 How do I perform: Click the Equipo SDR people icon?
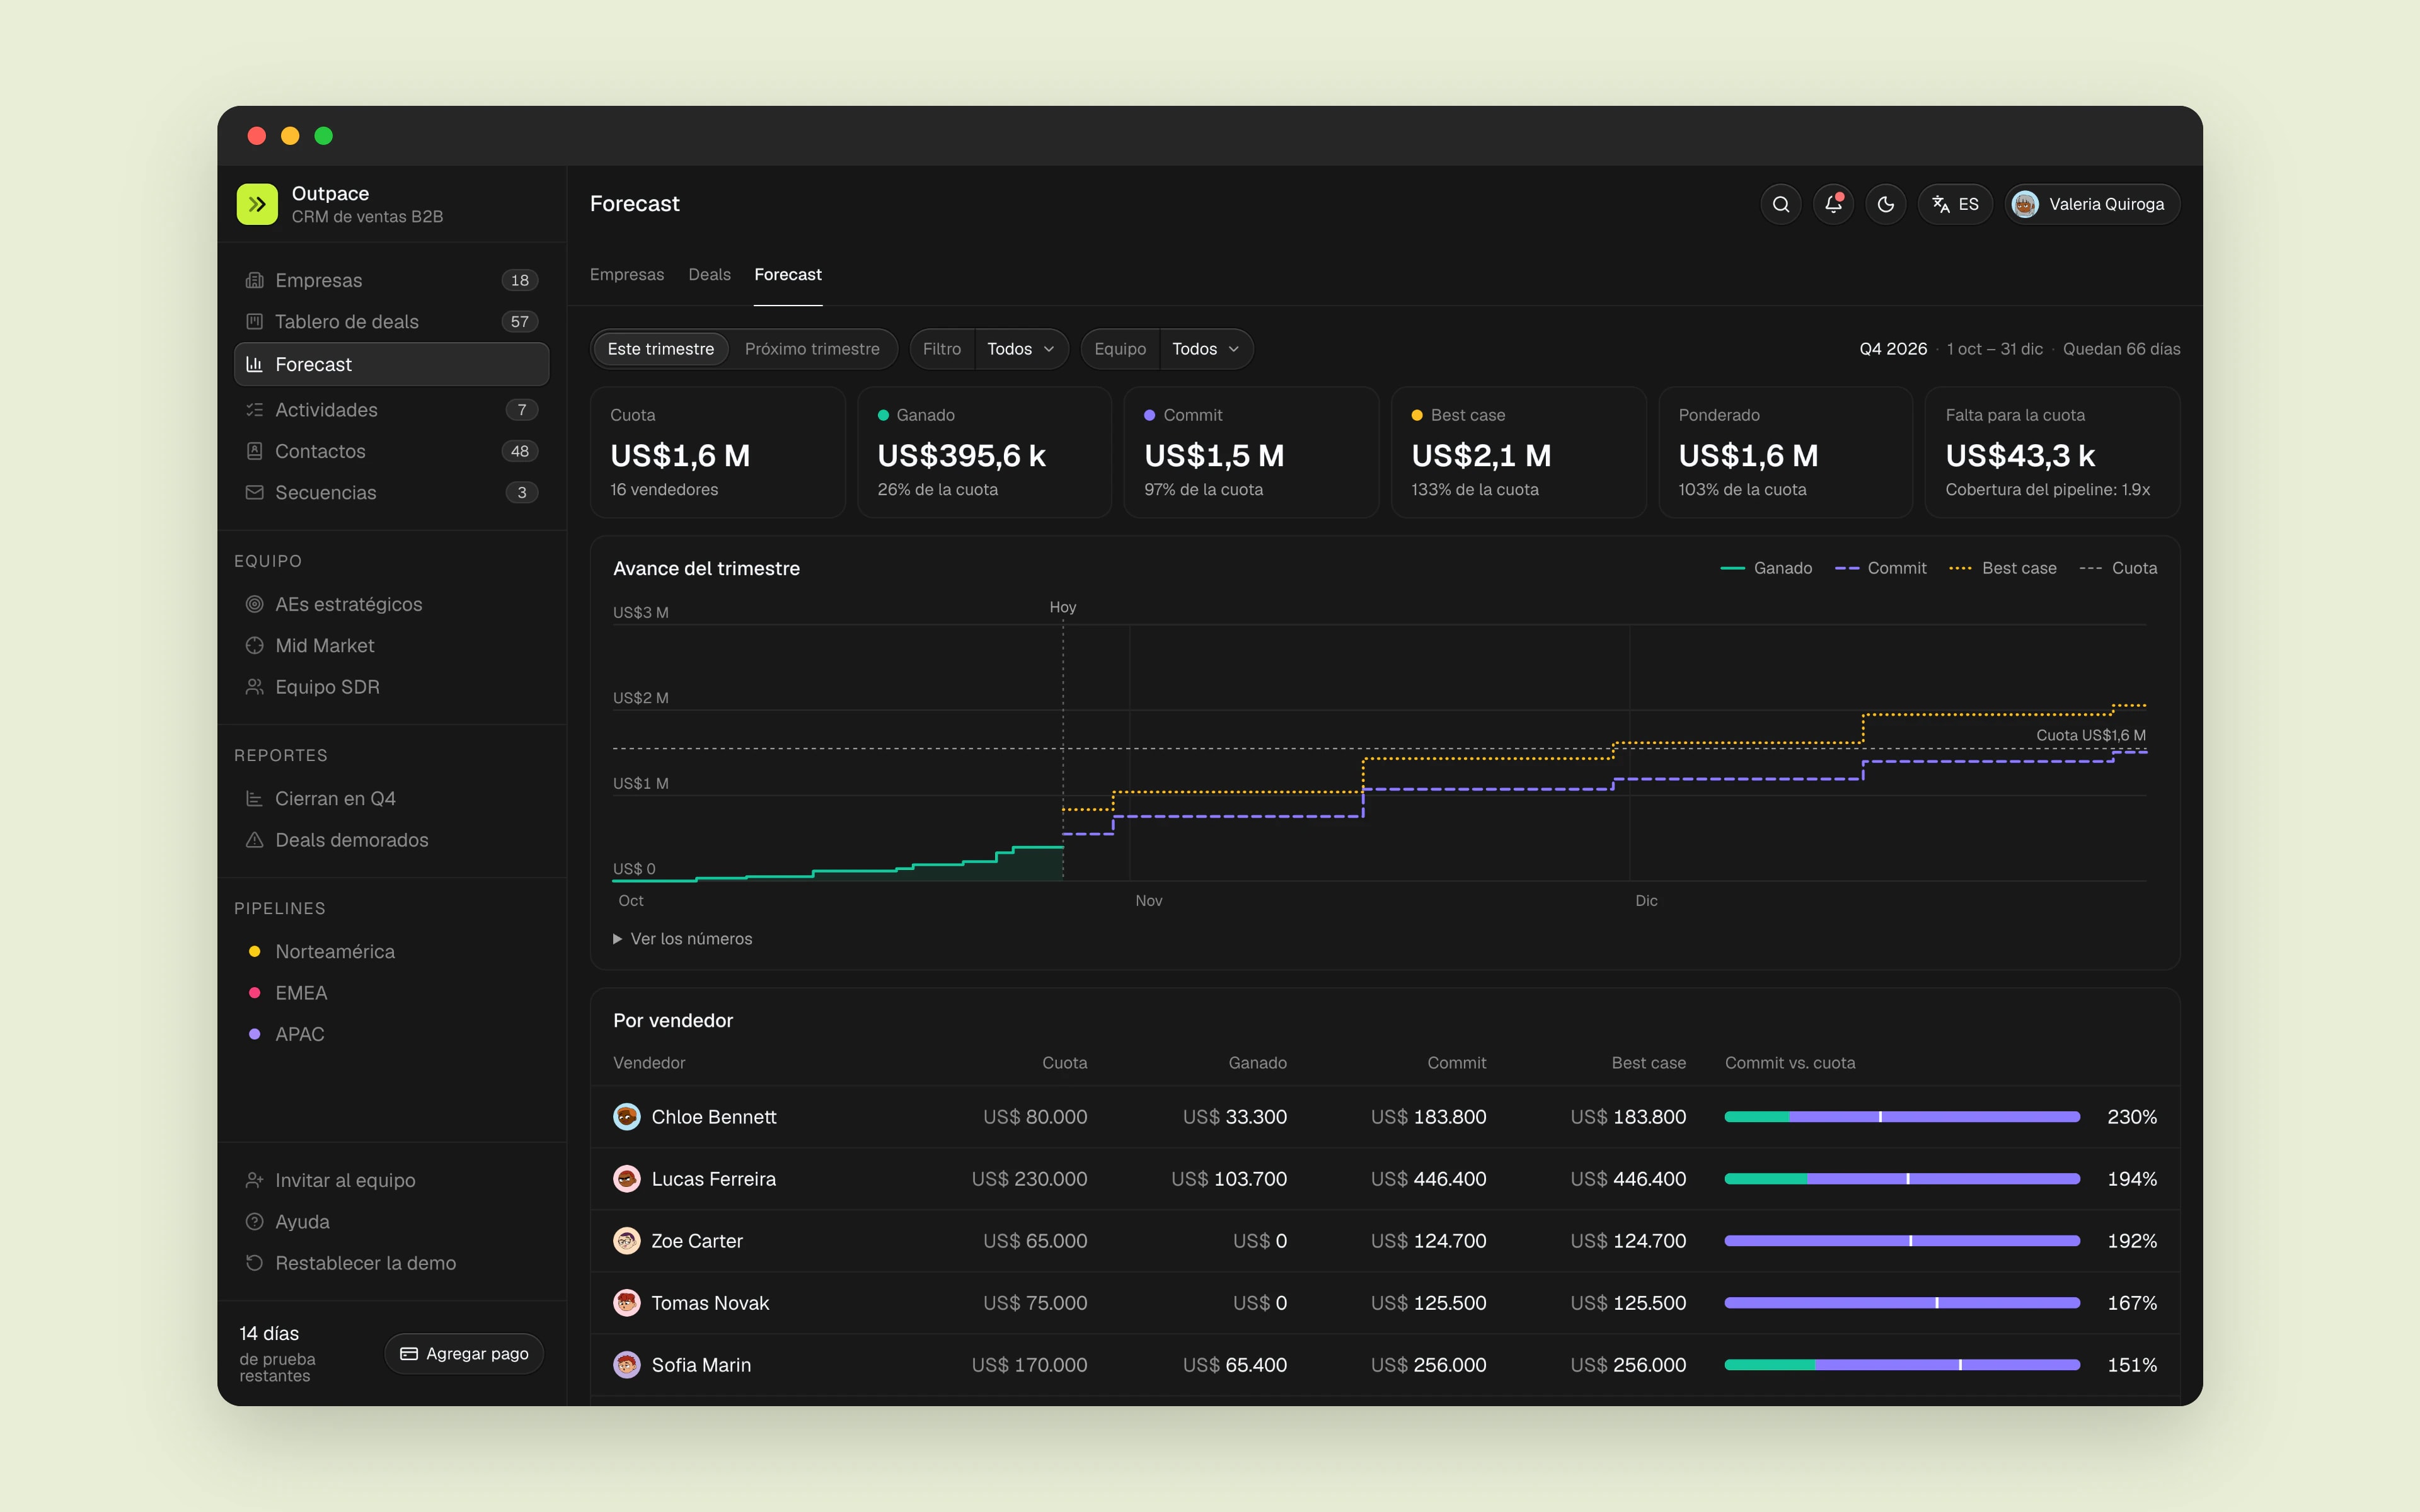point(255,687)
